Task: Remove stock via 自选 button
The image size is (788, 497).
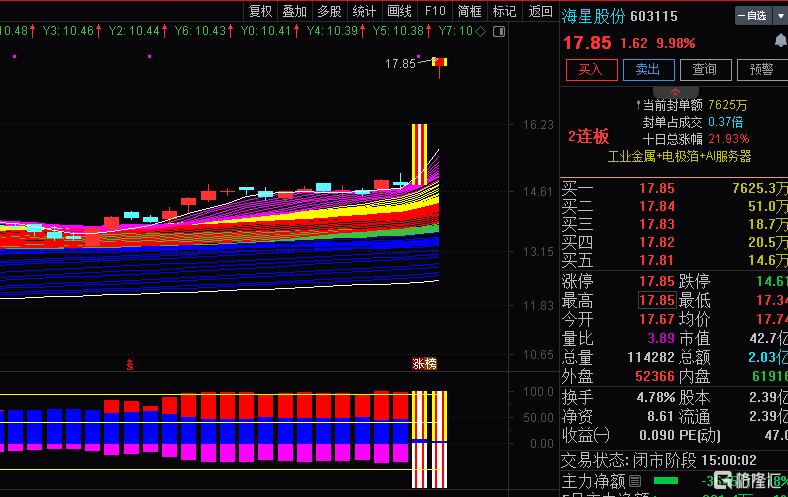Action: tap(752, 16)
